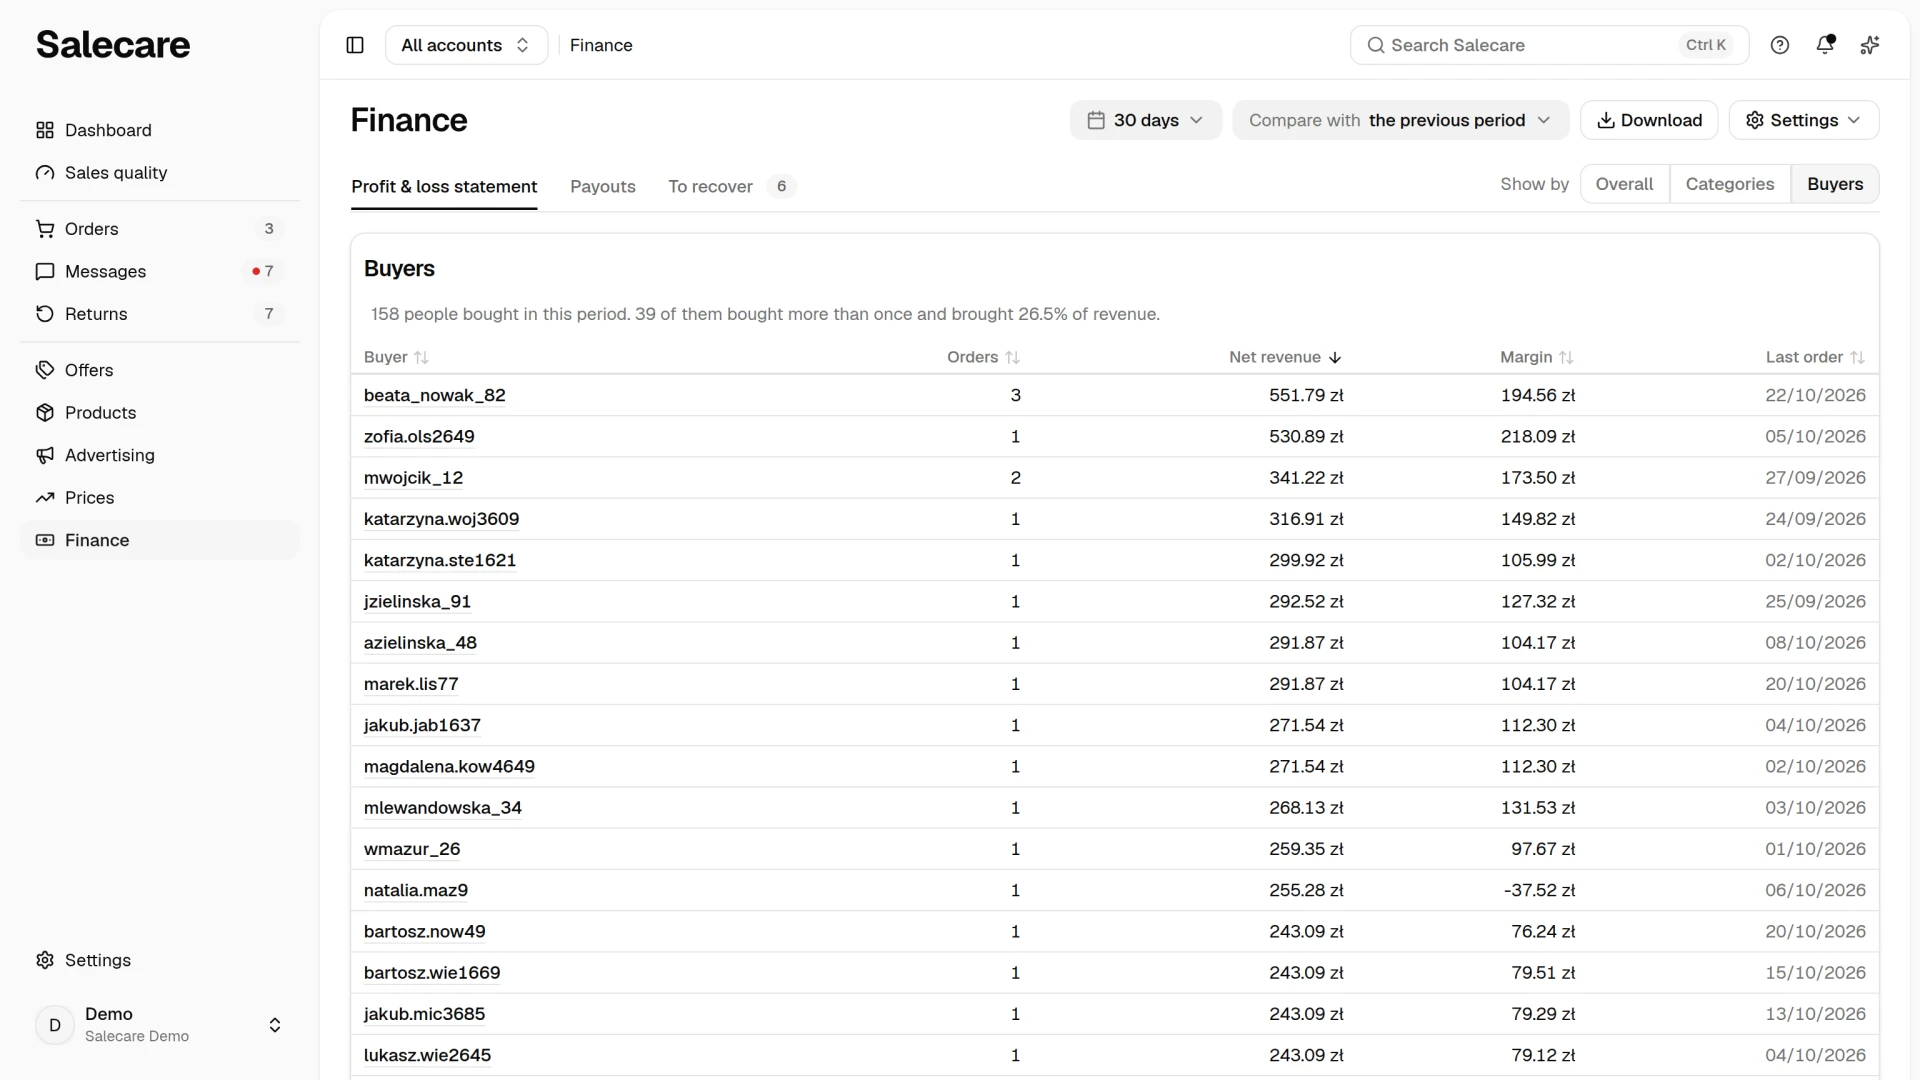This screenshot has height=1080, width=1920.
Task: Switch to Profit & loss statement tab
Action: pos(444,186)
